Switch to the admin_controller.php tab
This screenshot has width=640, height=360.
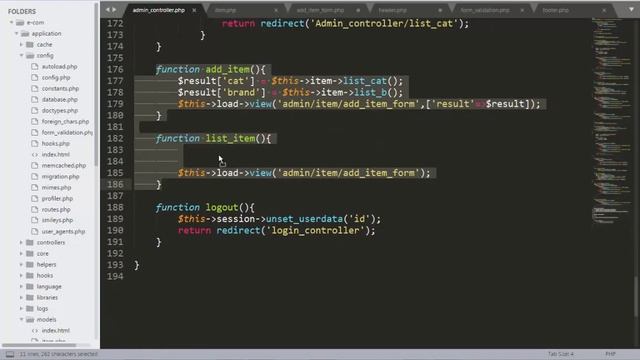coord(159,10)
